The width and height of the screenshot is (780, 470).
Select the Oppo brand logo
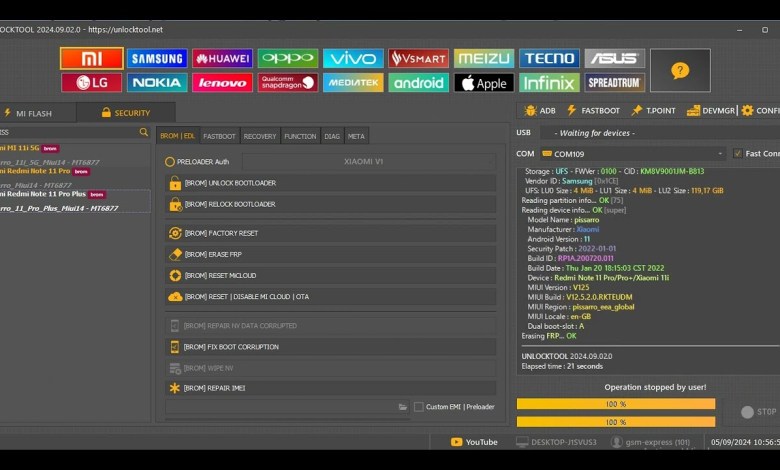click(288, 59)
